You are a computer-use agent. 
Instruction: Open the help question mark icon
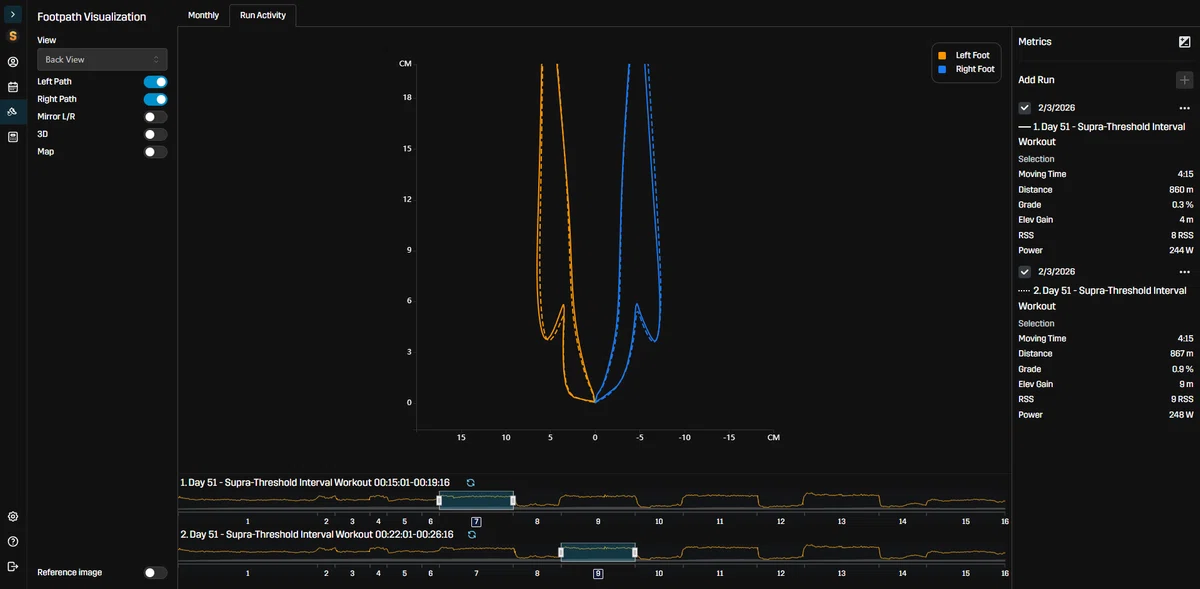point(13,542)
